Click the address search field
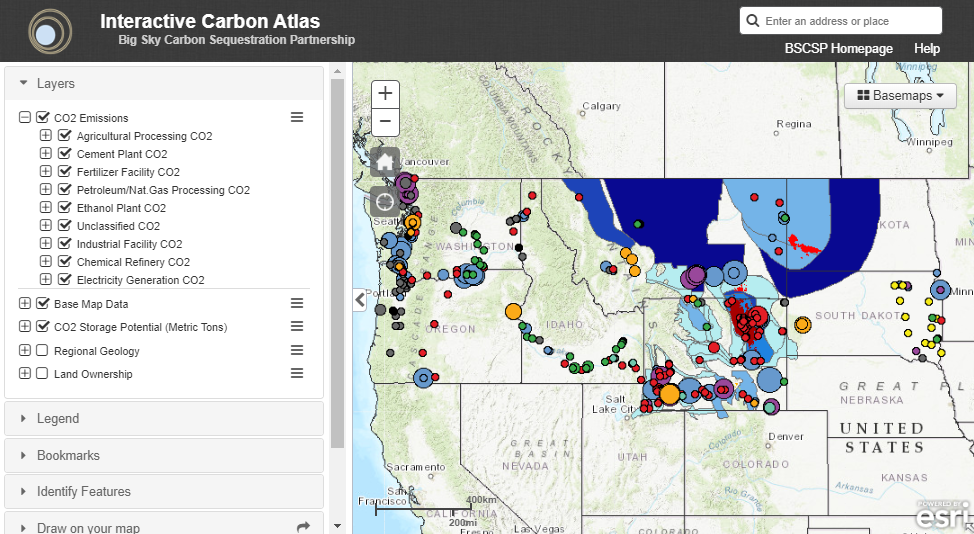974x534 pixels. (850, 21)
